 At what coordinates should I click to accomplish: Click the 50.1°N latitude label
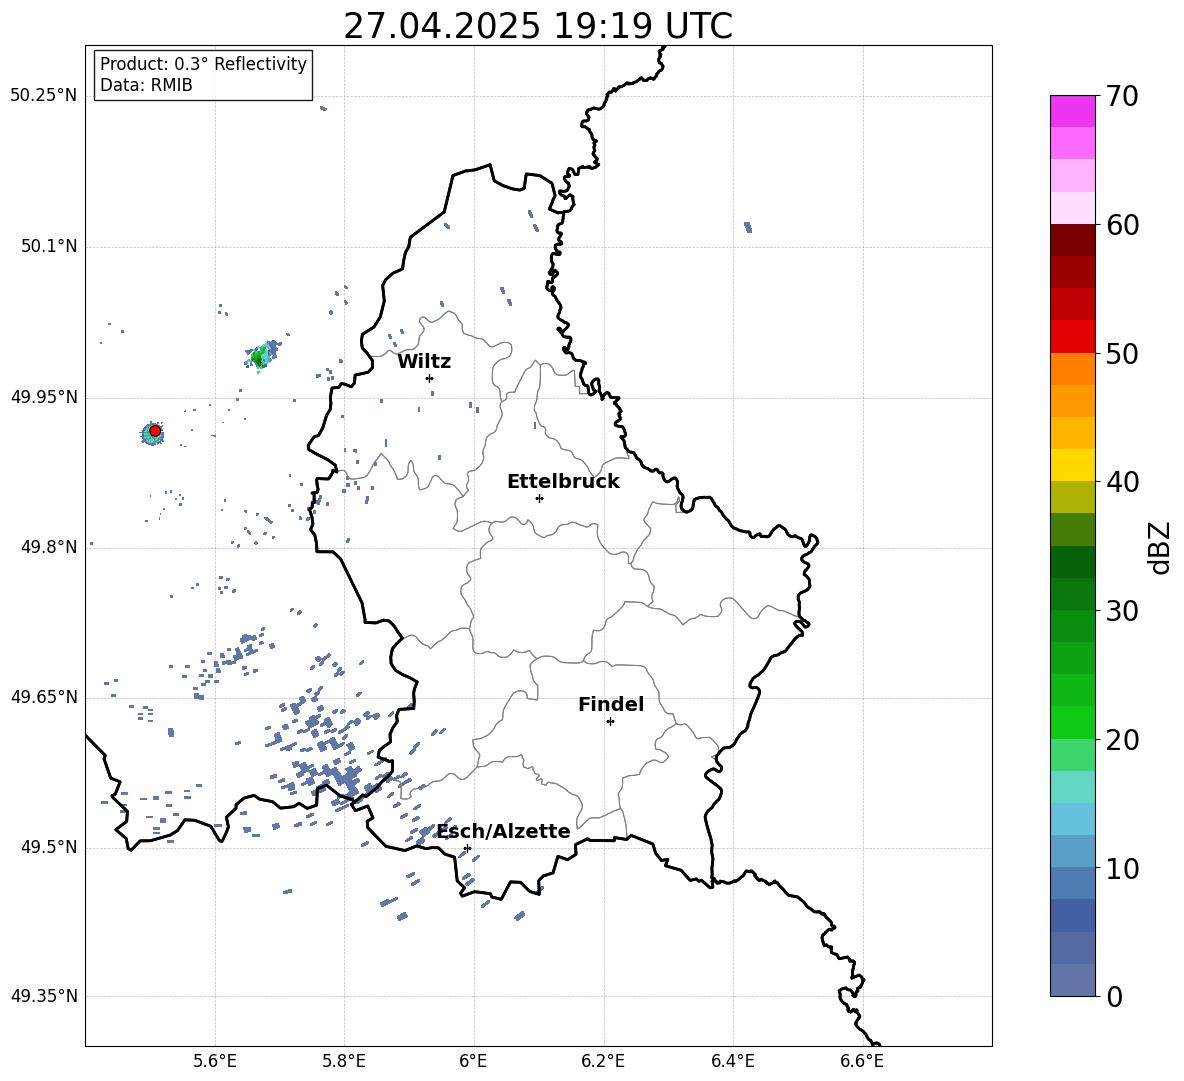pos(48,247)
